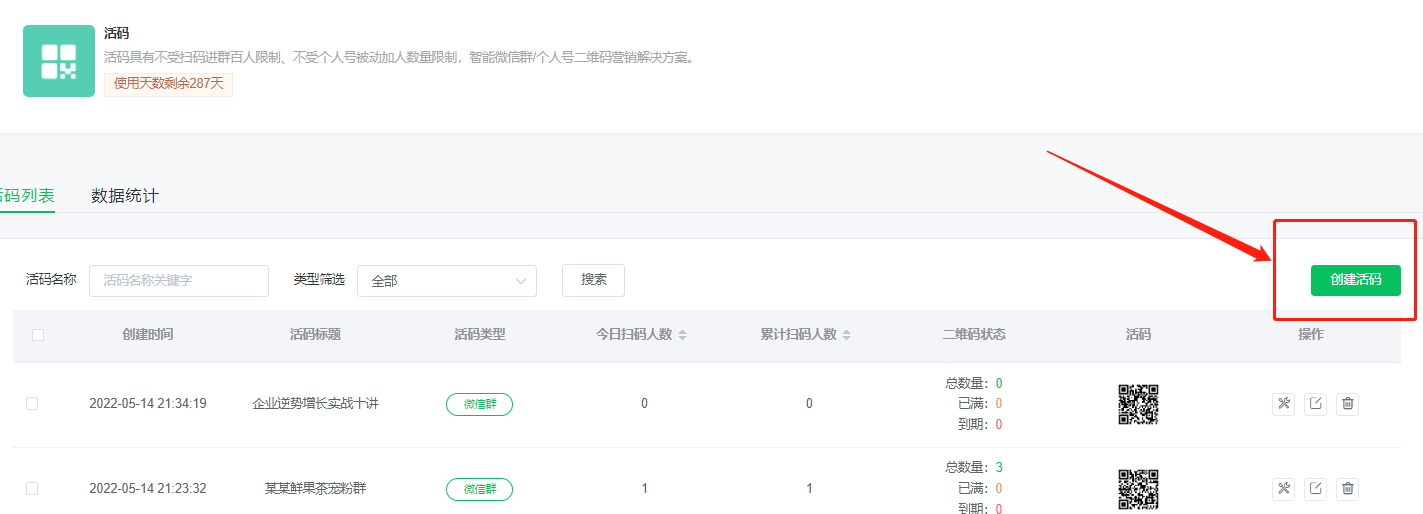Open QR code thumbnail for 某某鲜果茶宠粉群

coord(1138,489)
